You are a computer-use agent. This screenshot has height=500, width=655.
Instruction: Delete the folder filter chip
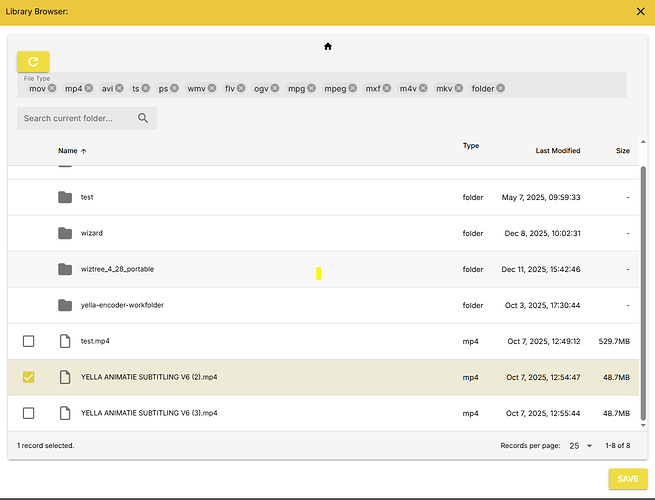501,88
